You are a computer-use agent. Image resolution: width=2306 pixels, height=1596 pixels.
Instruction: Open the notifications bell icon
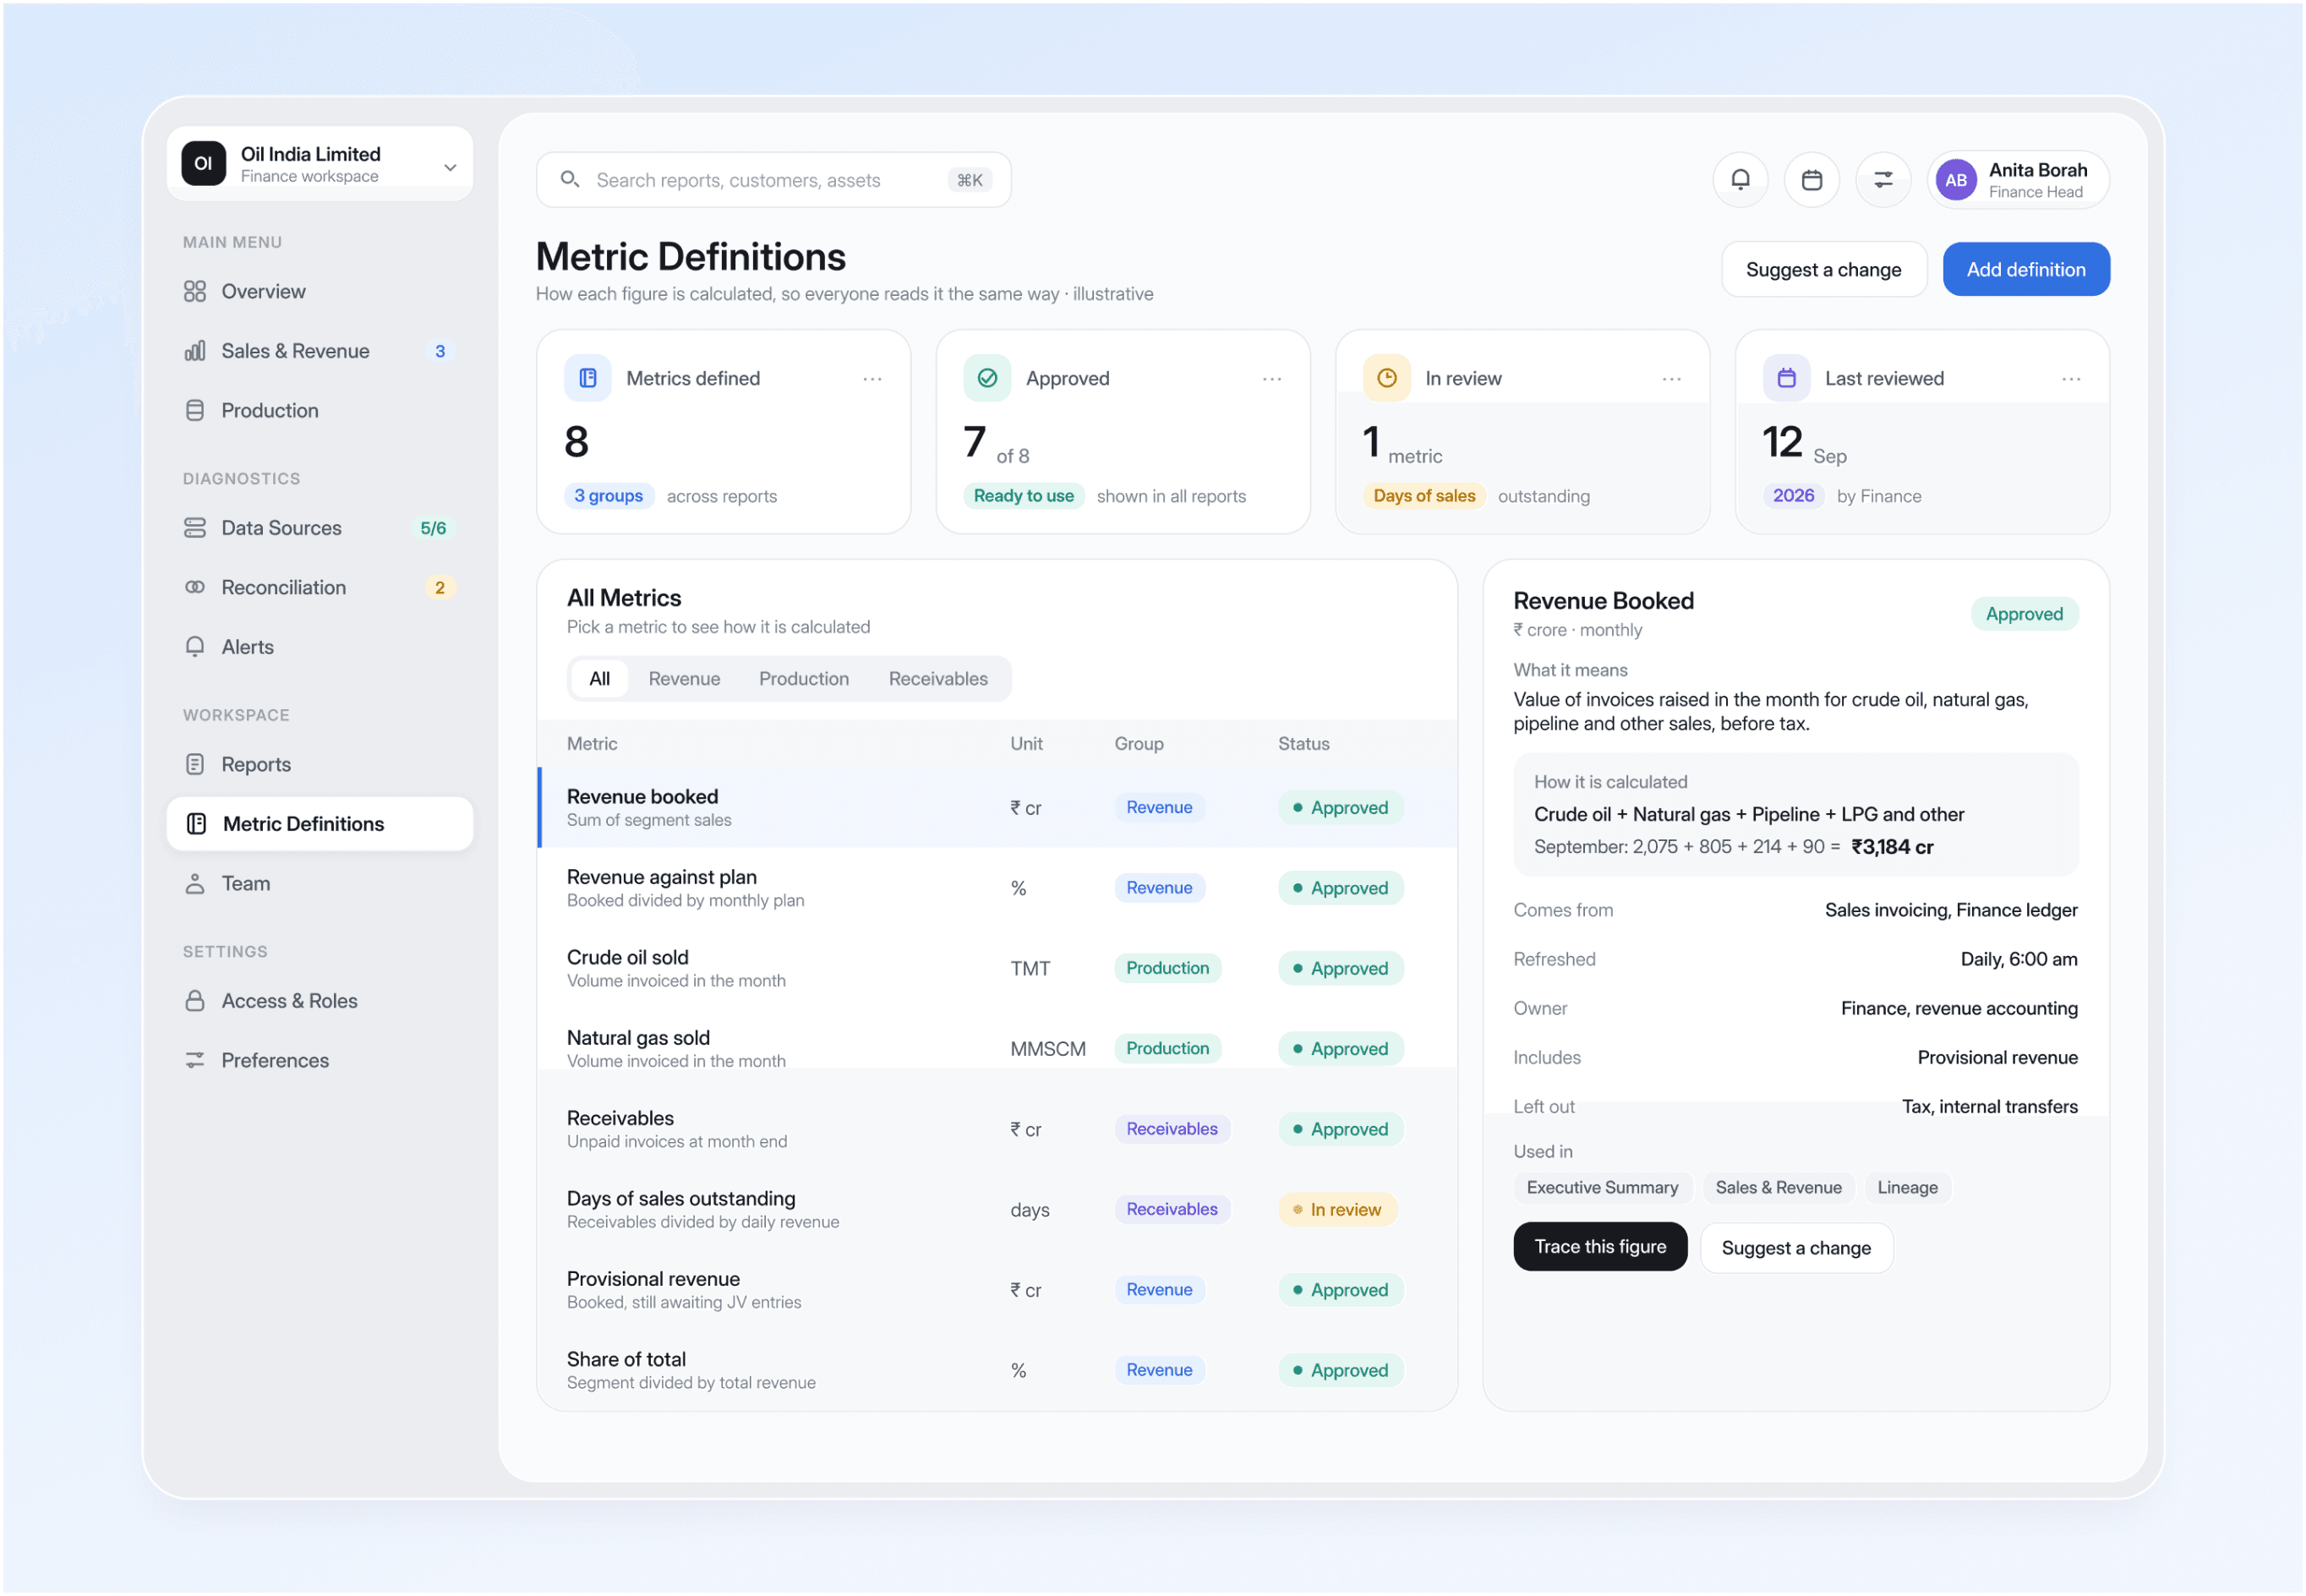coord(1741,180)
